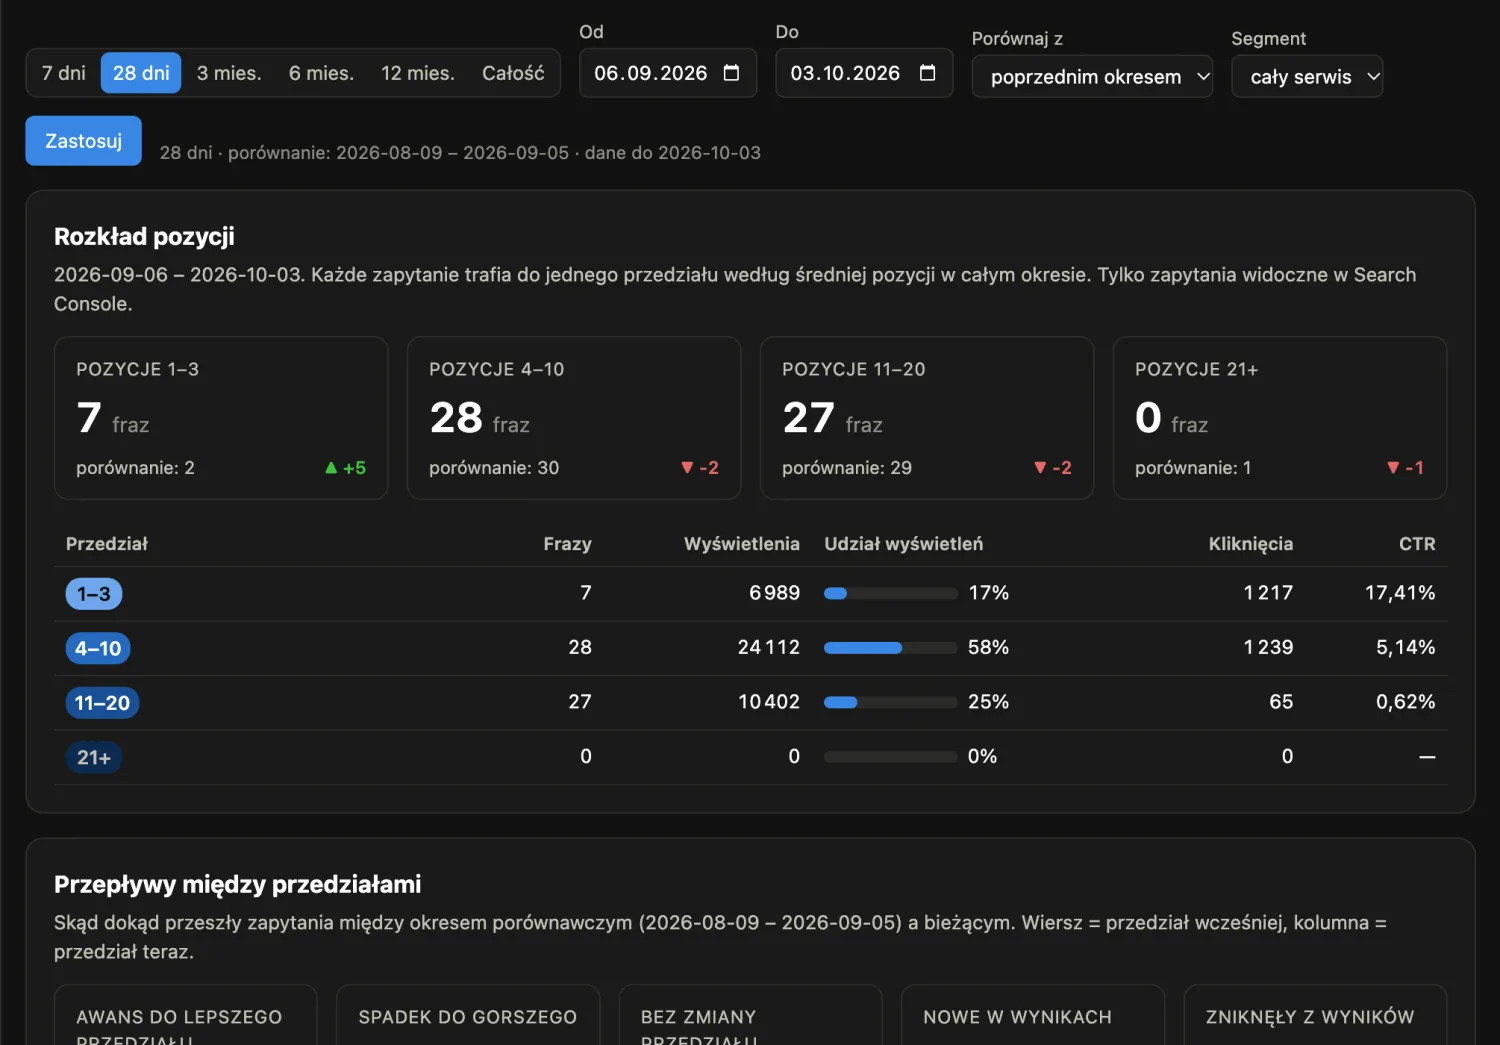1500x1045 pixels.
Task: Click the CTR column header
Action: [x=1417, y=544]
